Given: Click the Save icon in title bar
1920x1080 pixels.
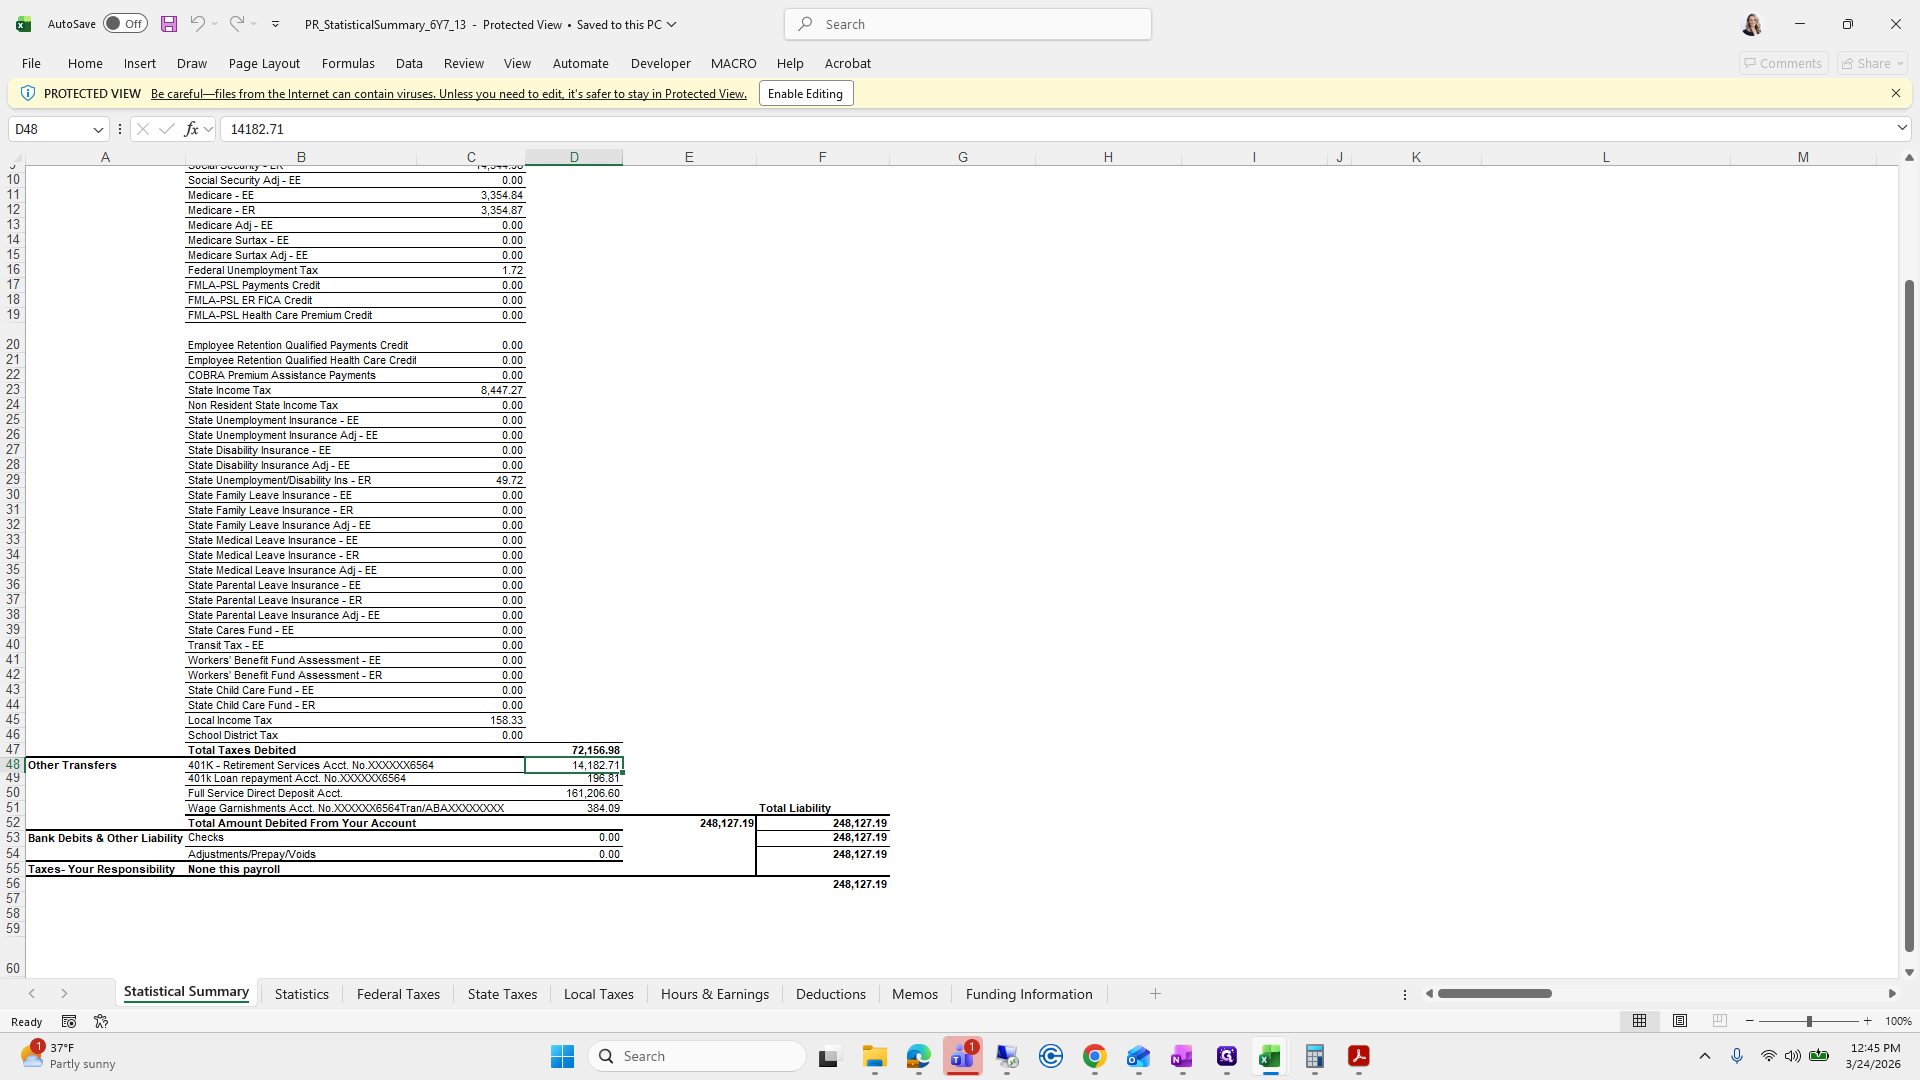Looking at the screenshot, I should (169, 24).
